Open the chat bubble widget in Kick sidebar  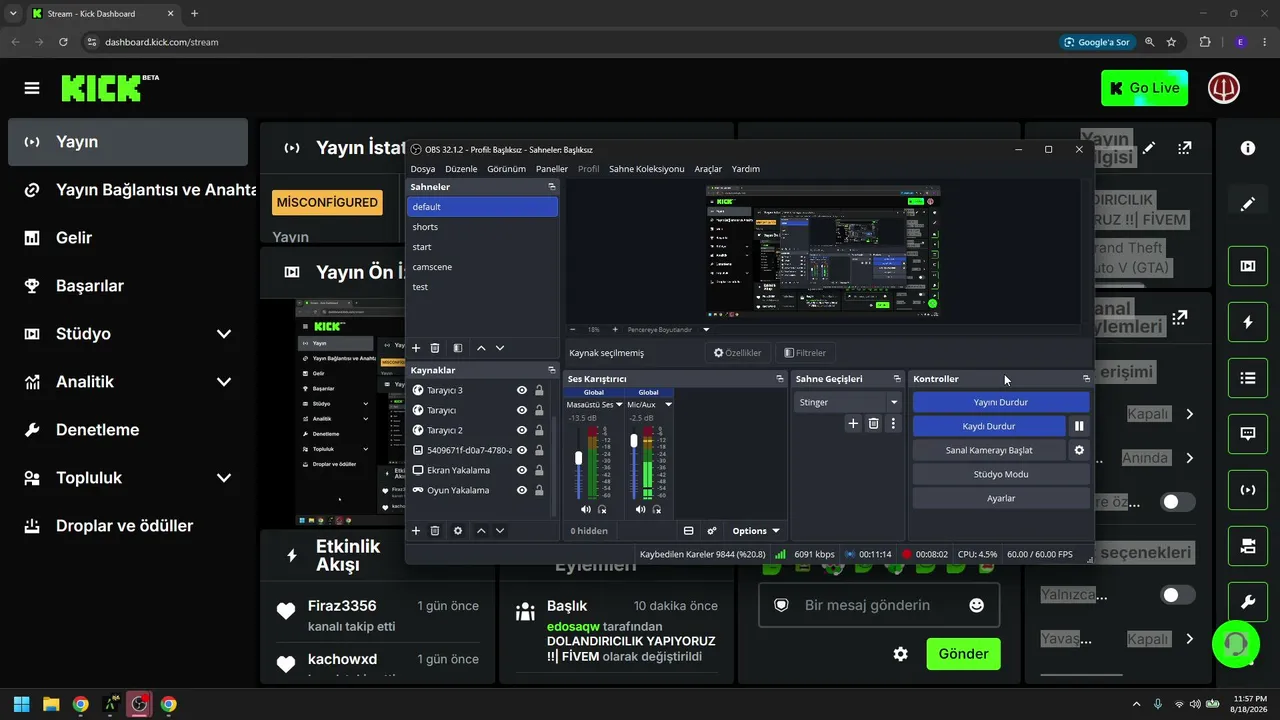[1248, 434]
